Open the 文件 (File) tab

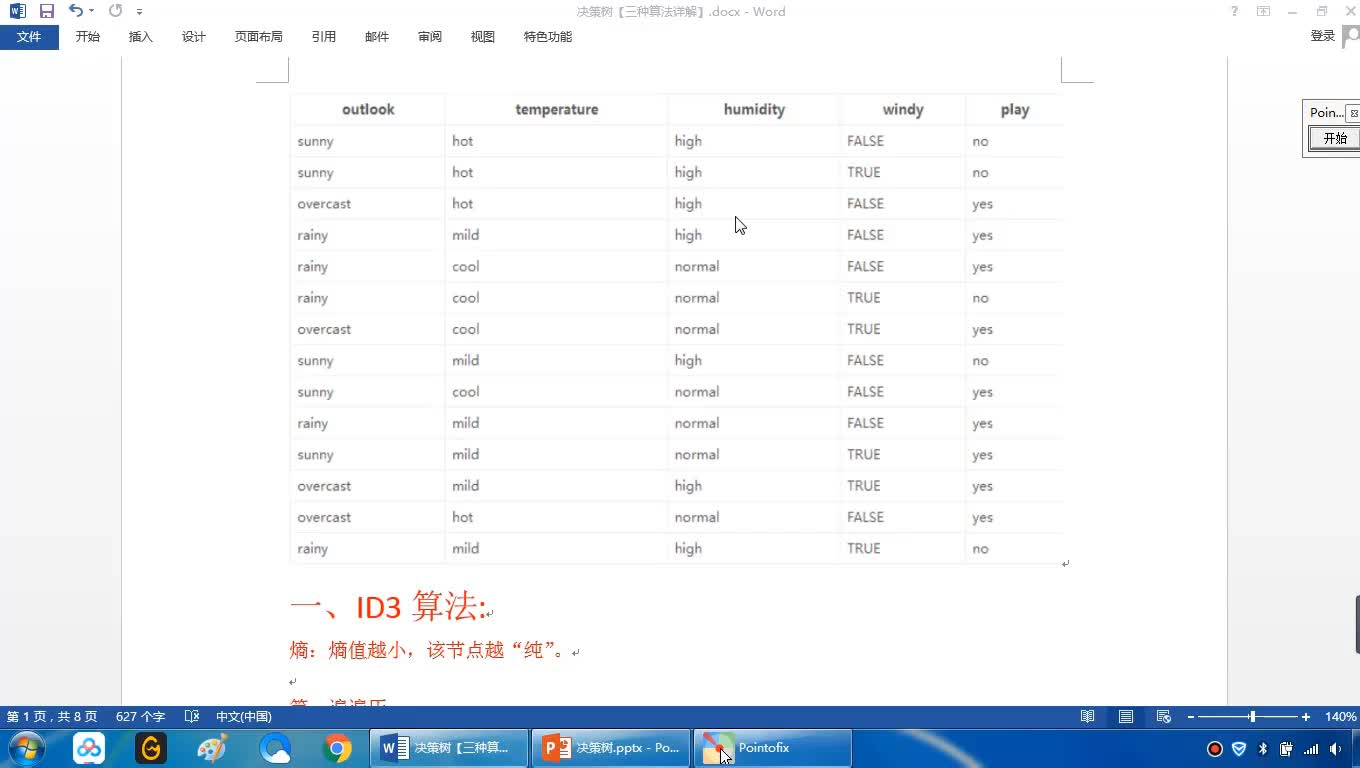pos(29,37)
